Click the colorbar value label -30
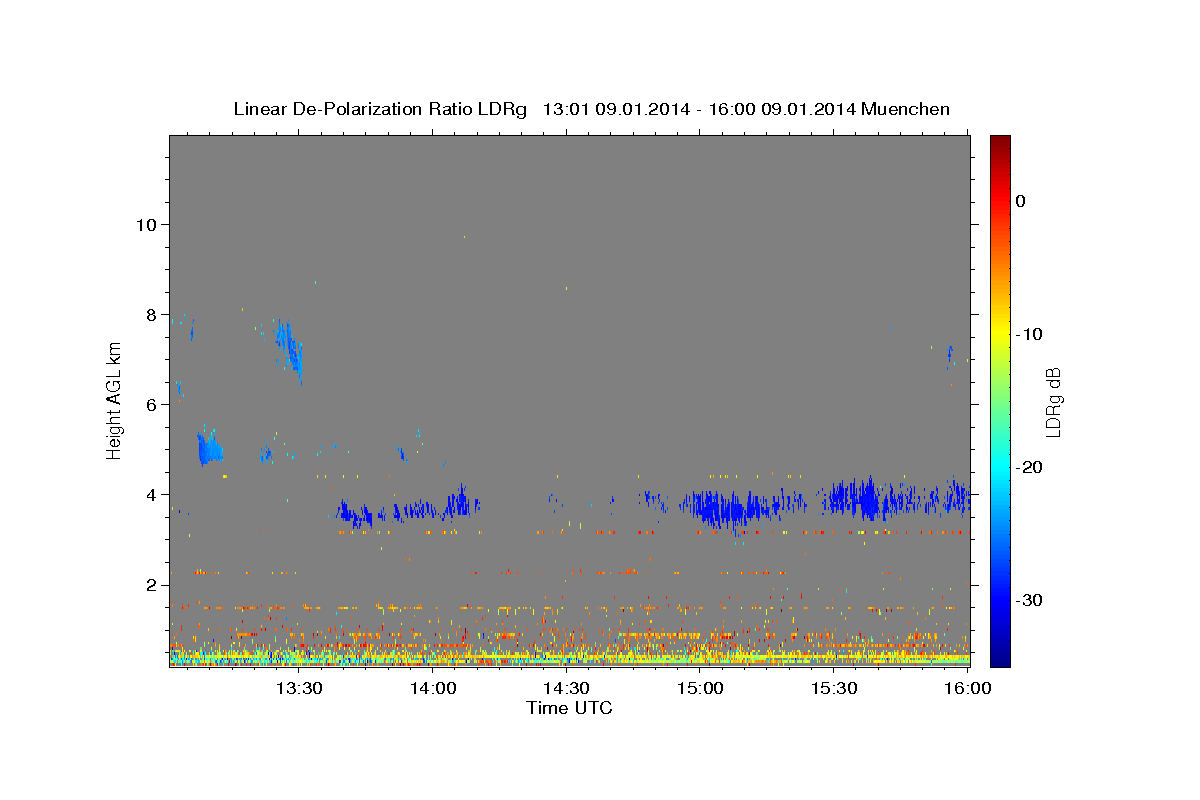Image resolution: width=1200 pixels, height=800 pixels. [x=1030, y=600]
